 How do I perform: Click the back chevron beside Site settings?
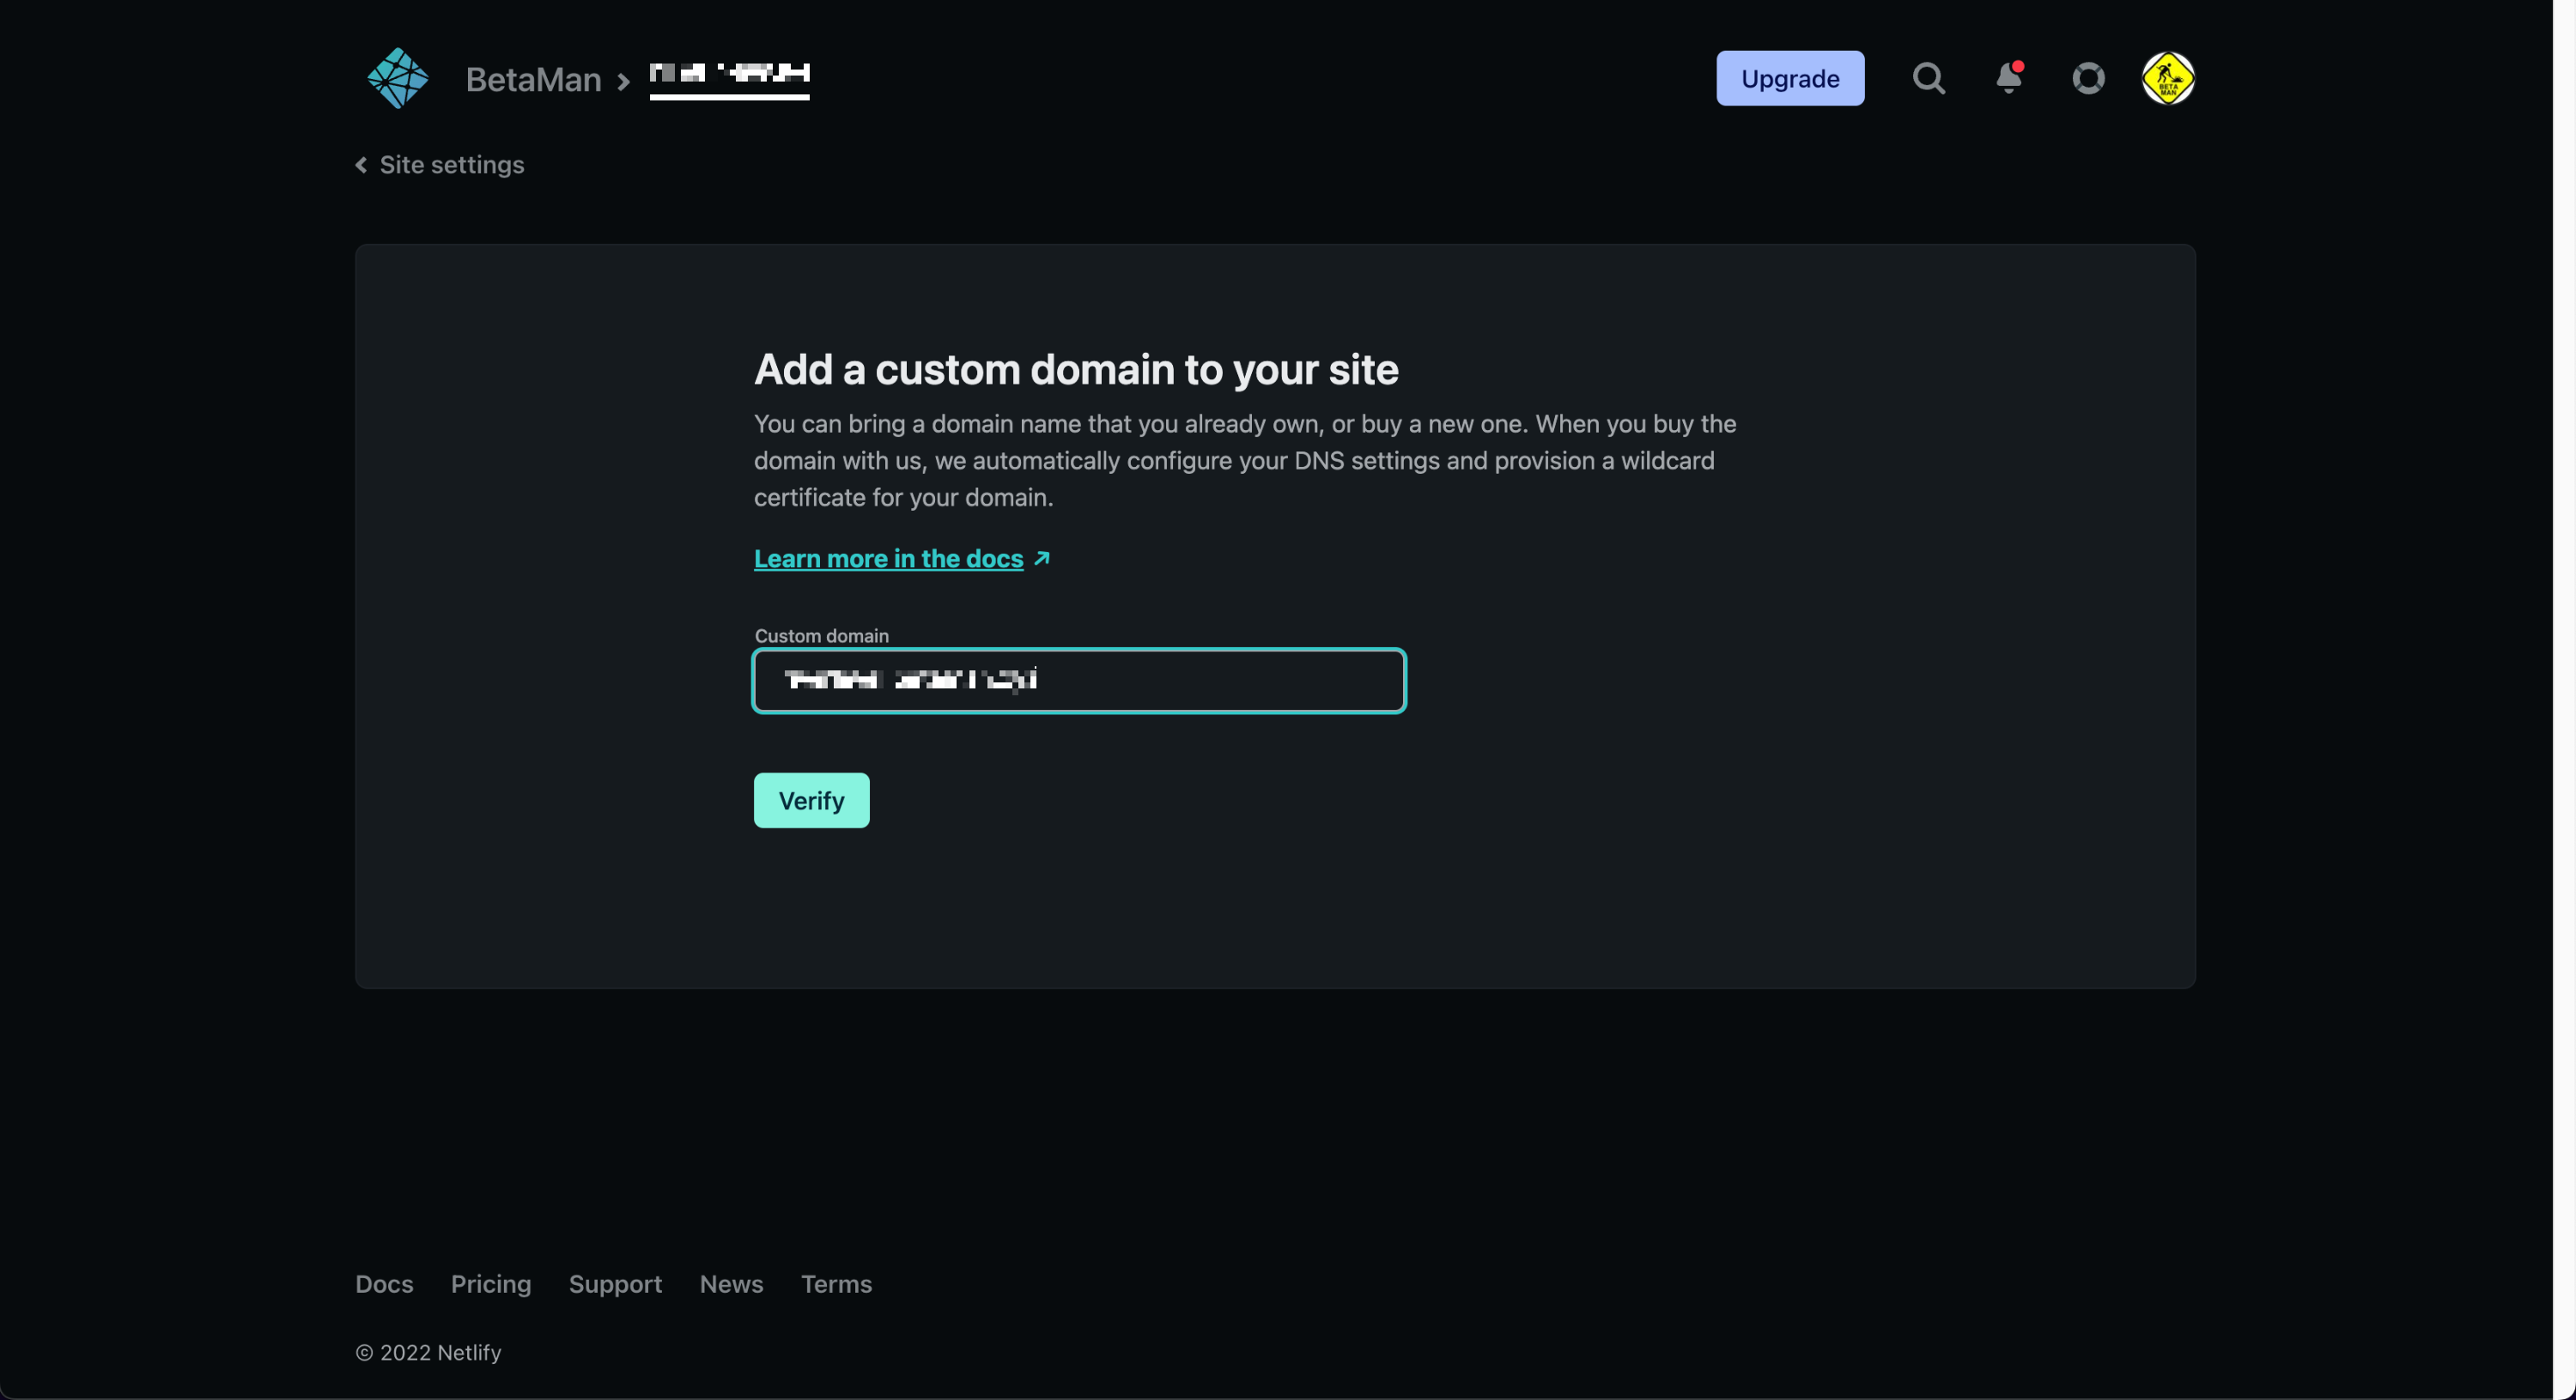[x=361, y=165]
